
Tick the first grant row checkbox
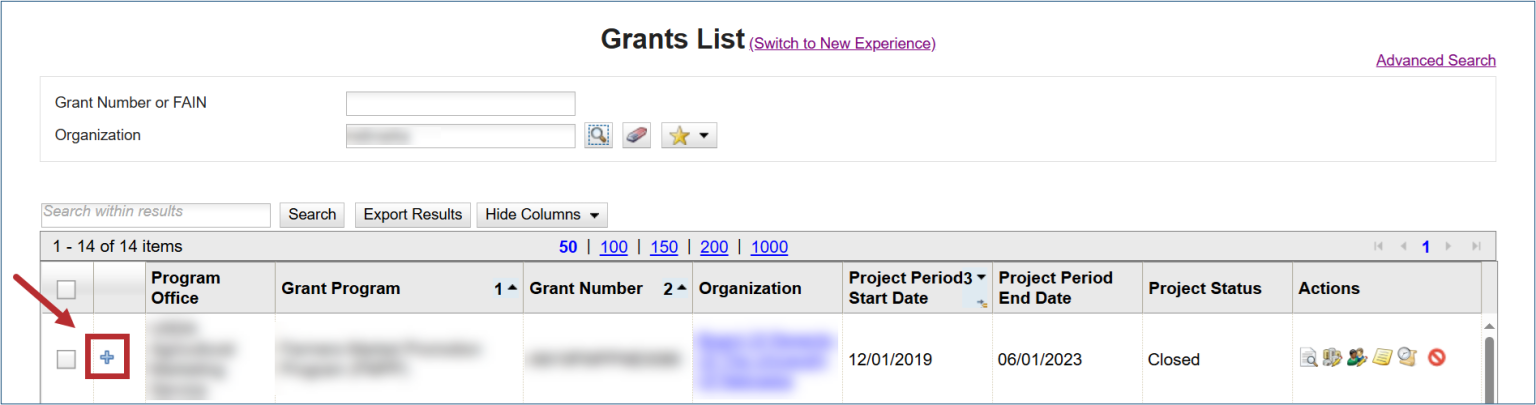(66, 360)
